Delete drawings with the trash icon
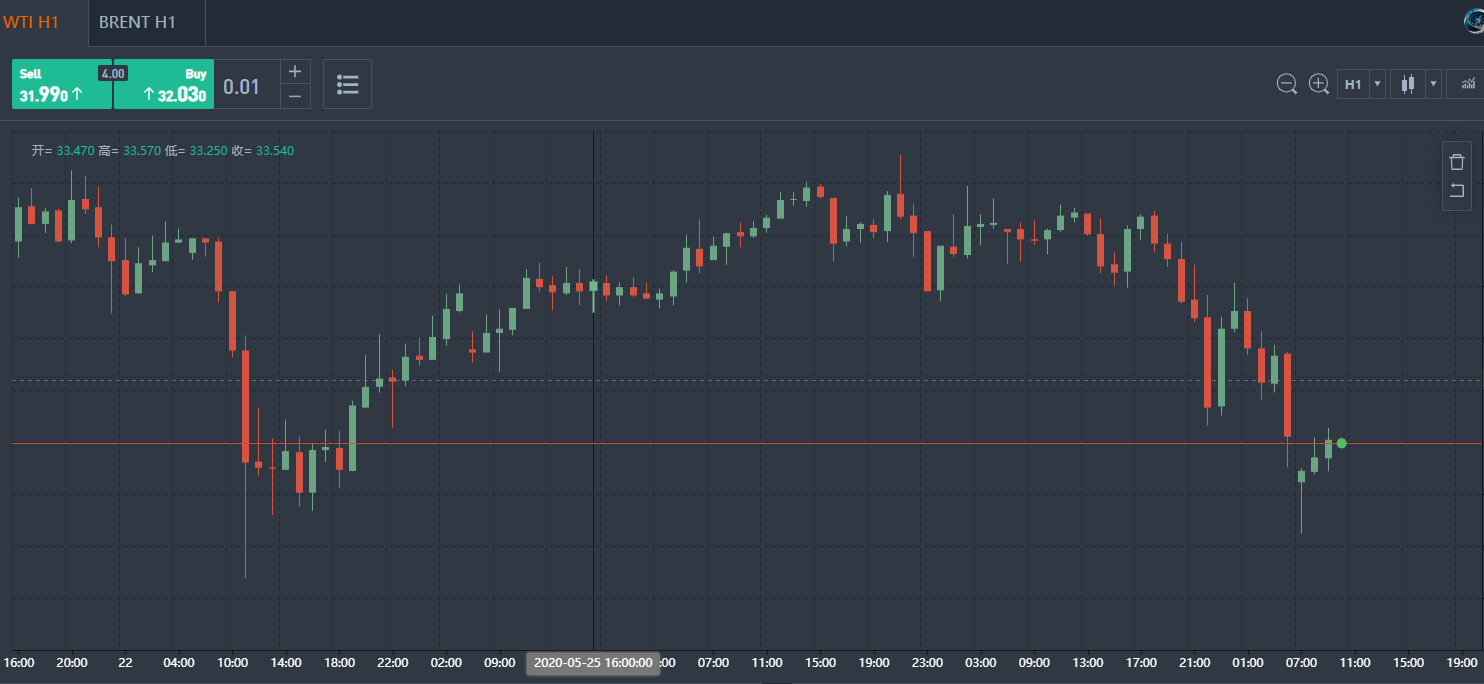 (x=1456, y=162)
